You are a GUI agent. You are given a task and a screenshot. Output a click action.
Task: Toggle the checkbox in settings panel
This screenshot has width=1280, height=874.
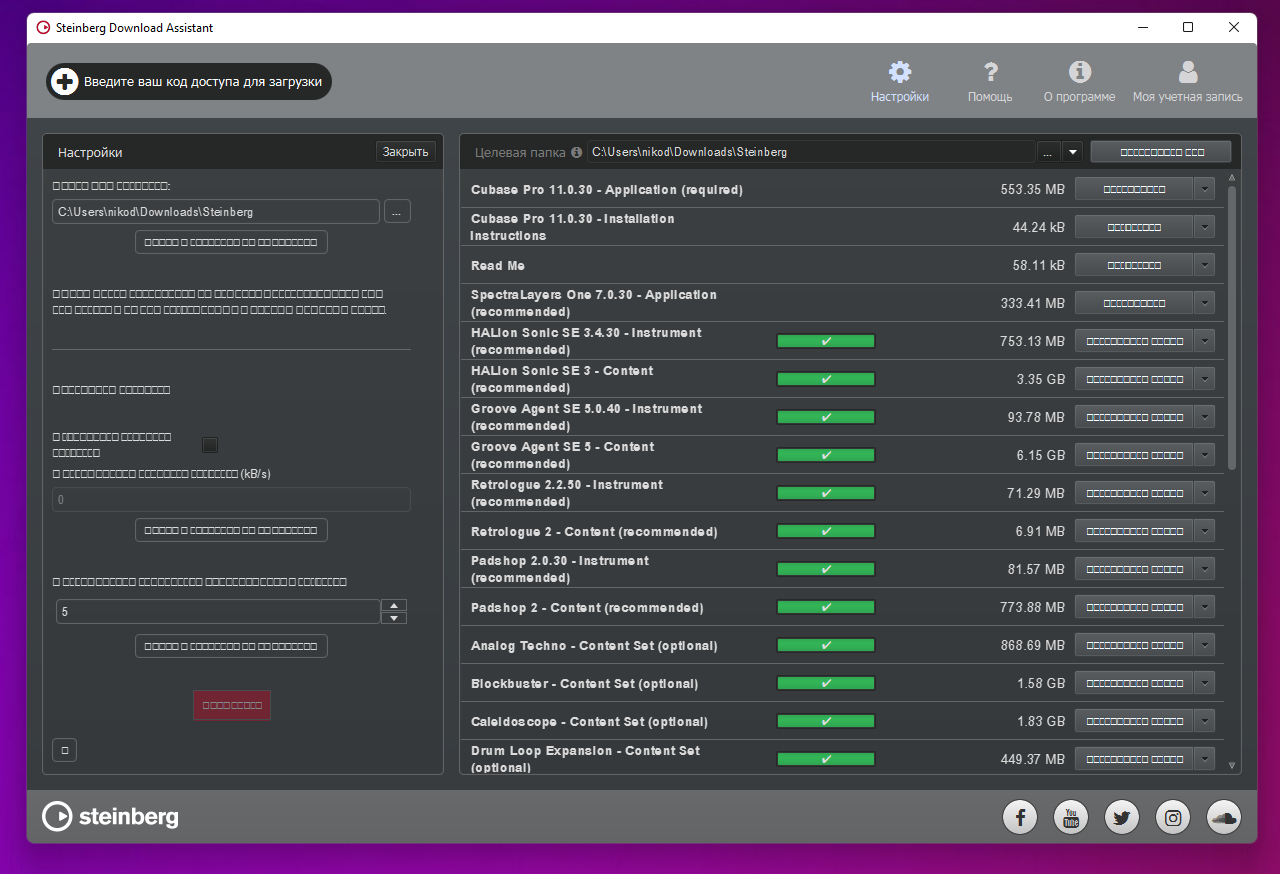[210, 445]
